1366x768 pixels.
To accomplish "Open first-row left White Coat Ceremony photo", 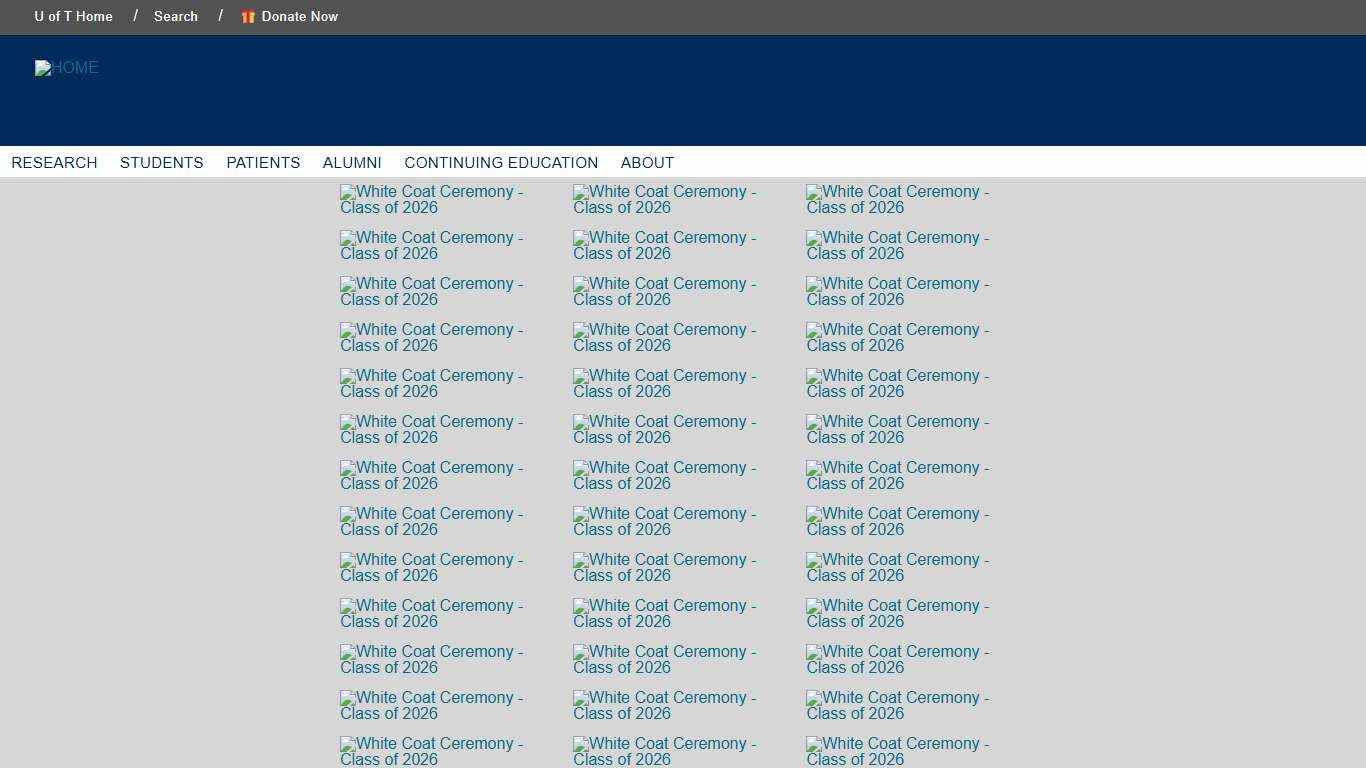I will (x=431, y=200).
